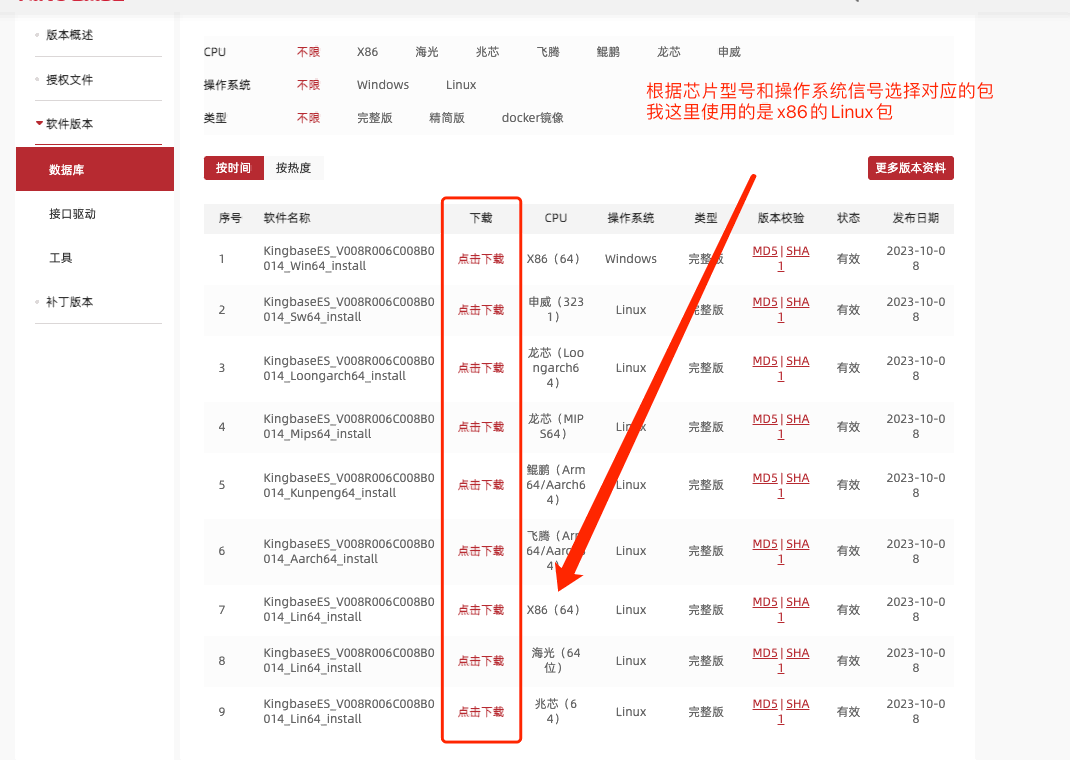Open MD5 checksum for the Sw64 package
The height and width of the screenshot is (760, 1070).
[x=764, y=302]
